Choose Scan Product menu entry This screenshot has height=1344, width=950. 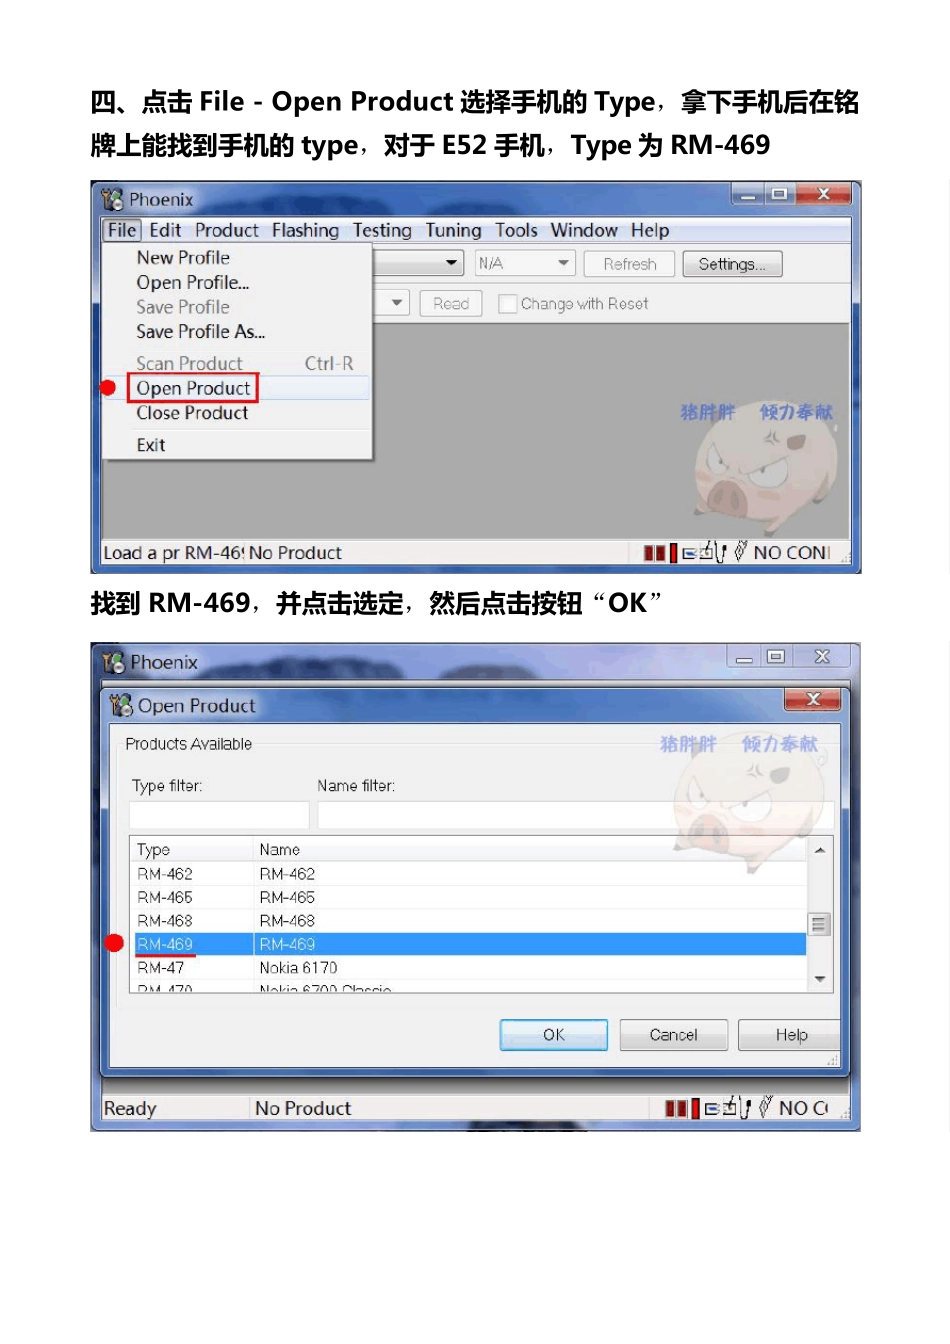190,363
